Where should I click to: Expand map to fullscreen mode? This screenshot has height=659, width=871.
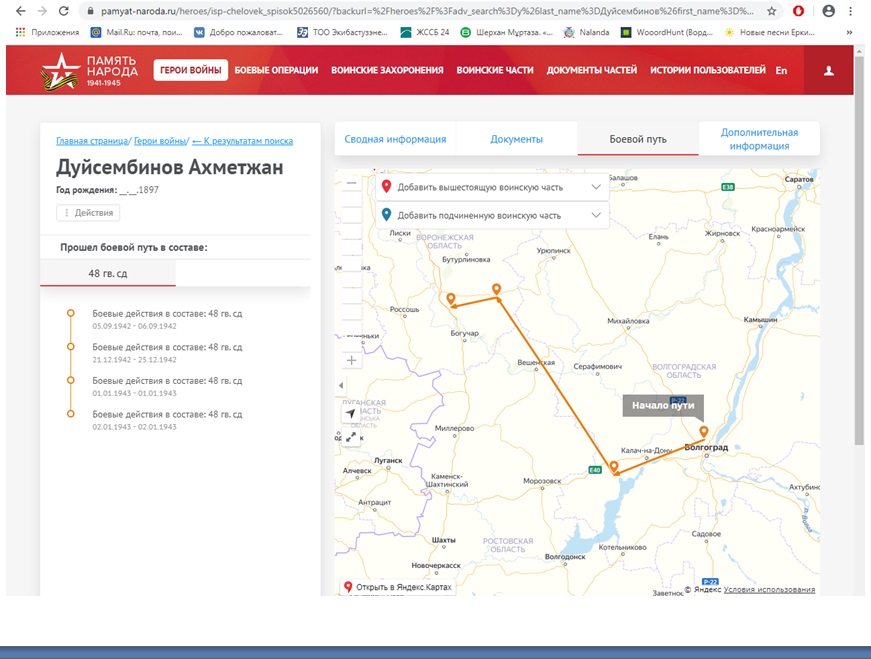tap(351, 437)
